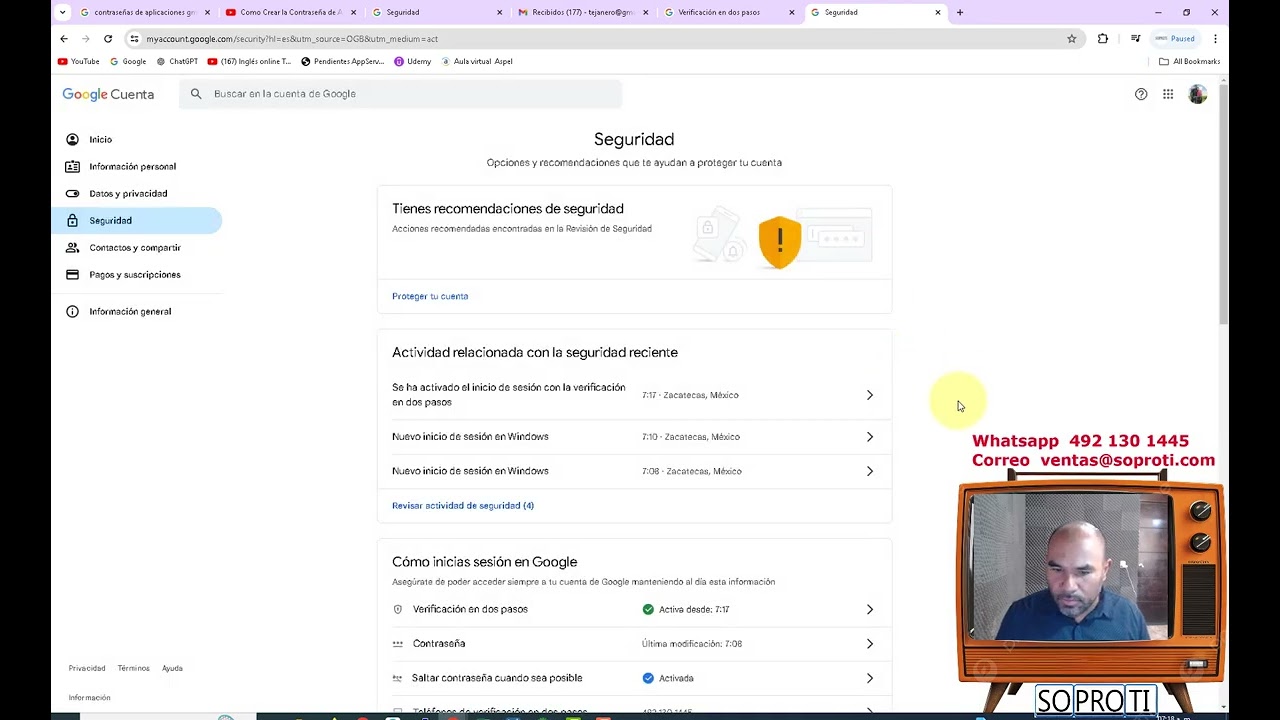Switch to 'Recibidos (177)' Gmail tab
The height and width of the screenshot is (720, 1280).
[x=583, y=13]
